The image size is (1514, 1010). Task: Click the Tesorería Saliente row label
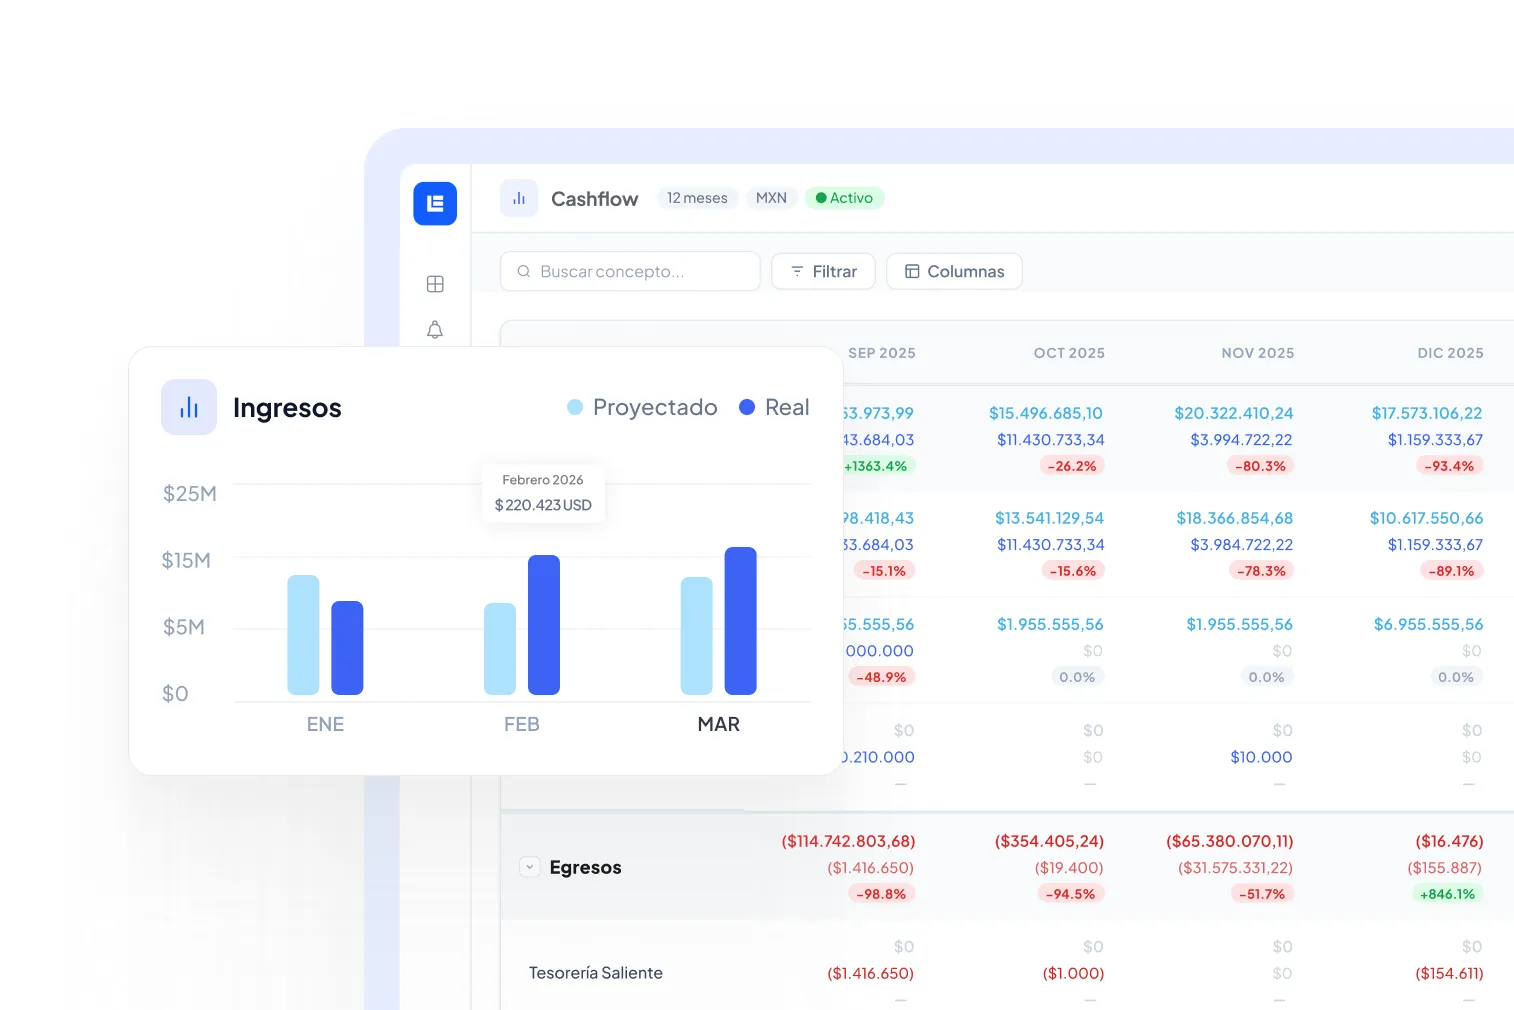click(x=596, y=973)
